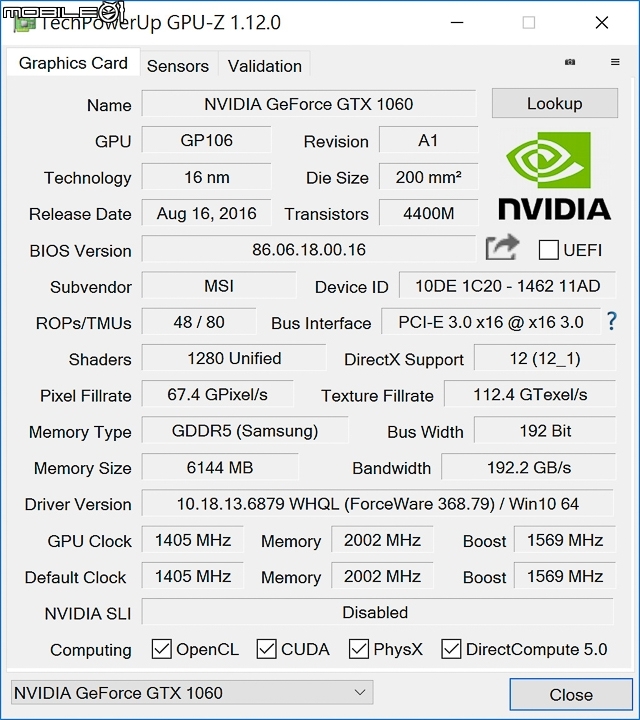Open the hamburger menu icon
The width and height of the screenshot is (640, 720).
615,62
